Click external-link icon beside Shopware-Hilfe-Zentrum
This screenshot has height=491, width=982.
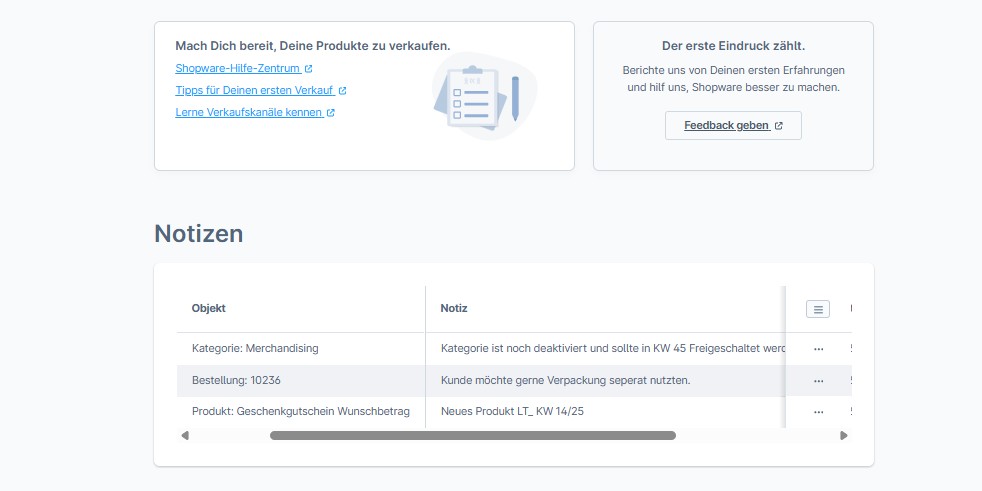[309, 69]
